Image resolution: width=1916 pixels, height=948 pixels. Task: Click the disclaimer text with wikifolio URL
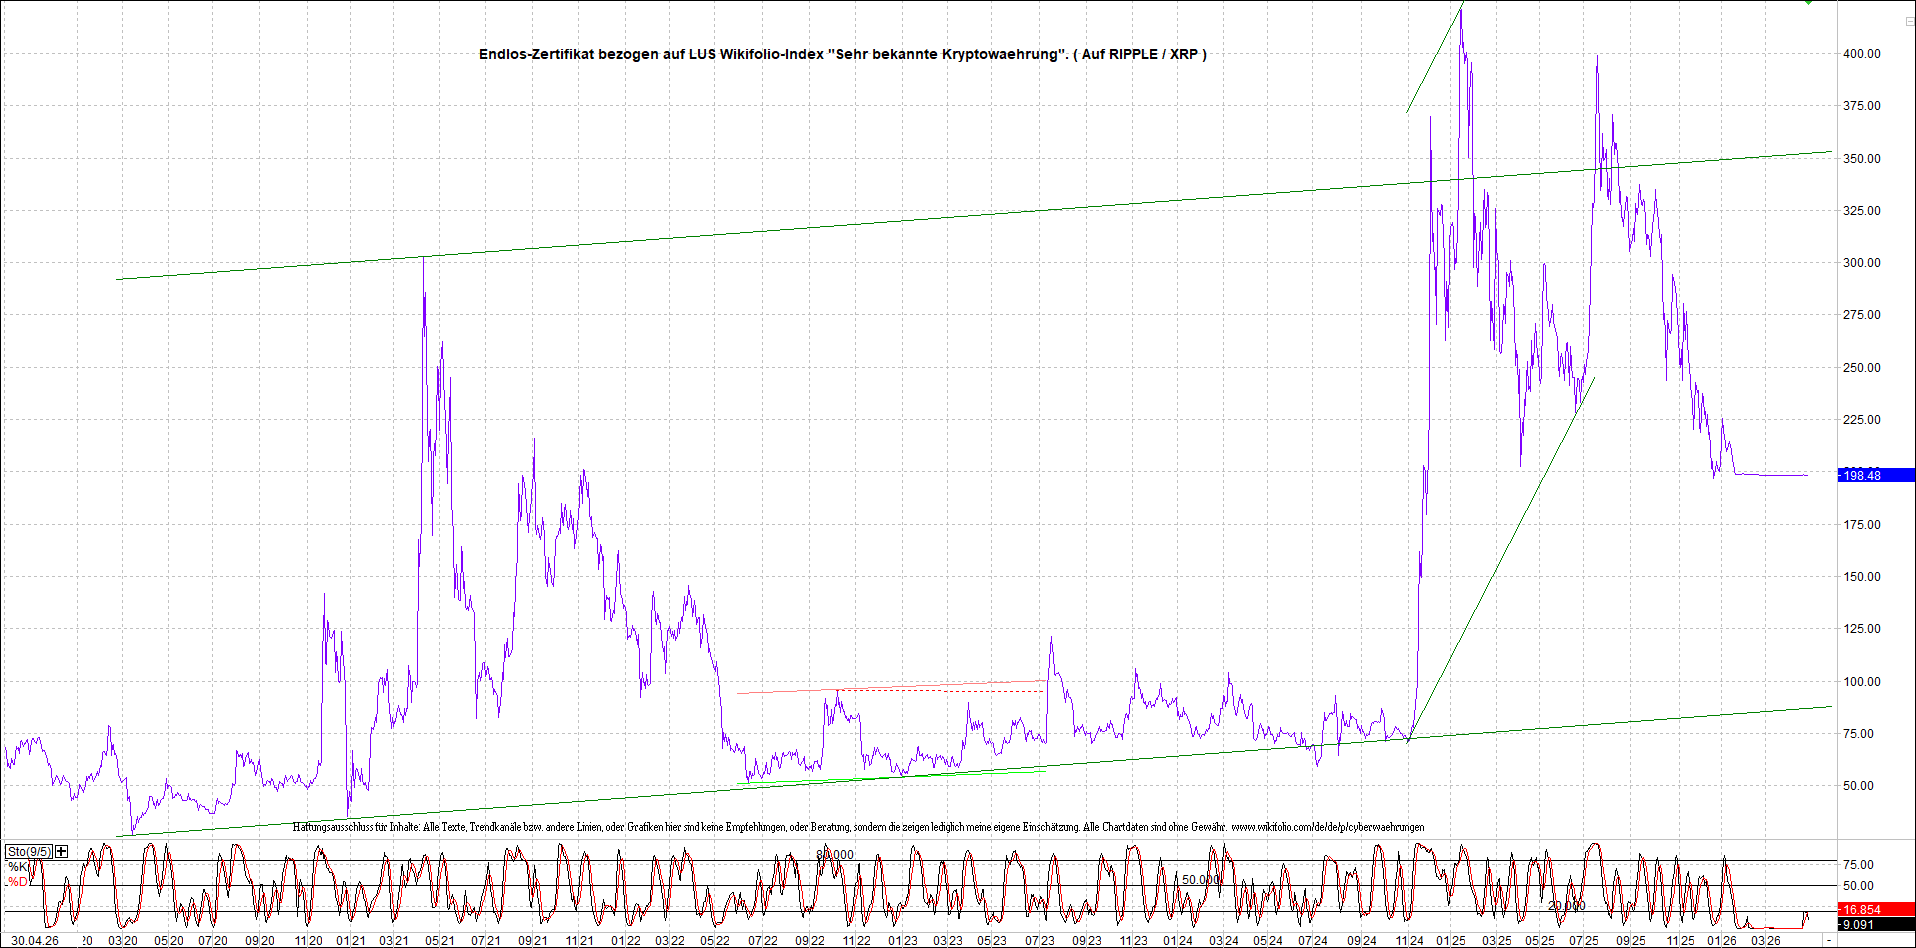[858, 827]
